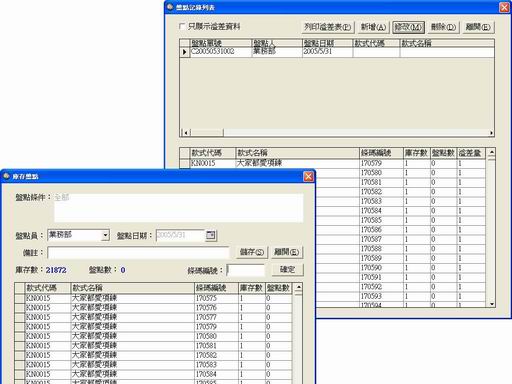Click right arrow of record list horizontal scrollbar
512x384 pixels.
click(x=491, y=133)
